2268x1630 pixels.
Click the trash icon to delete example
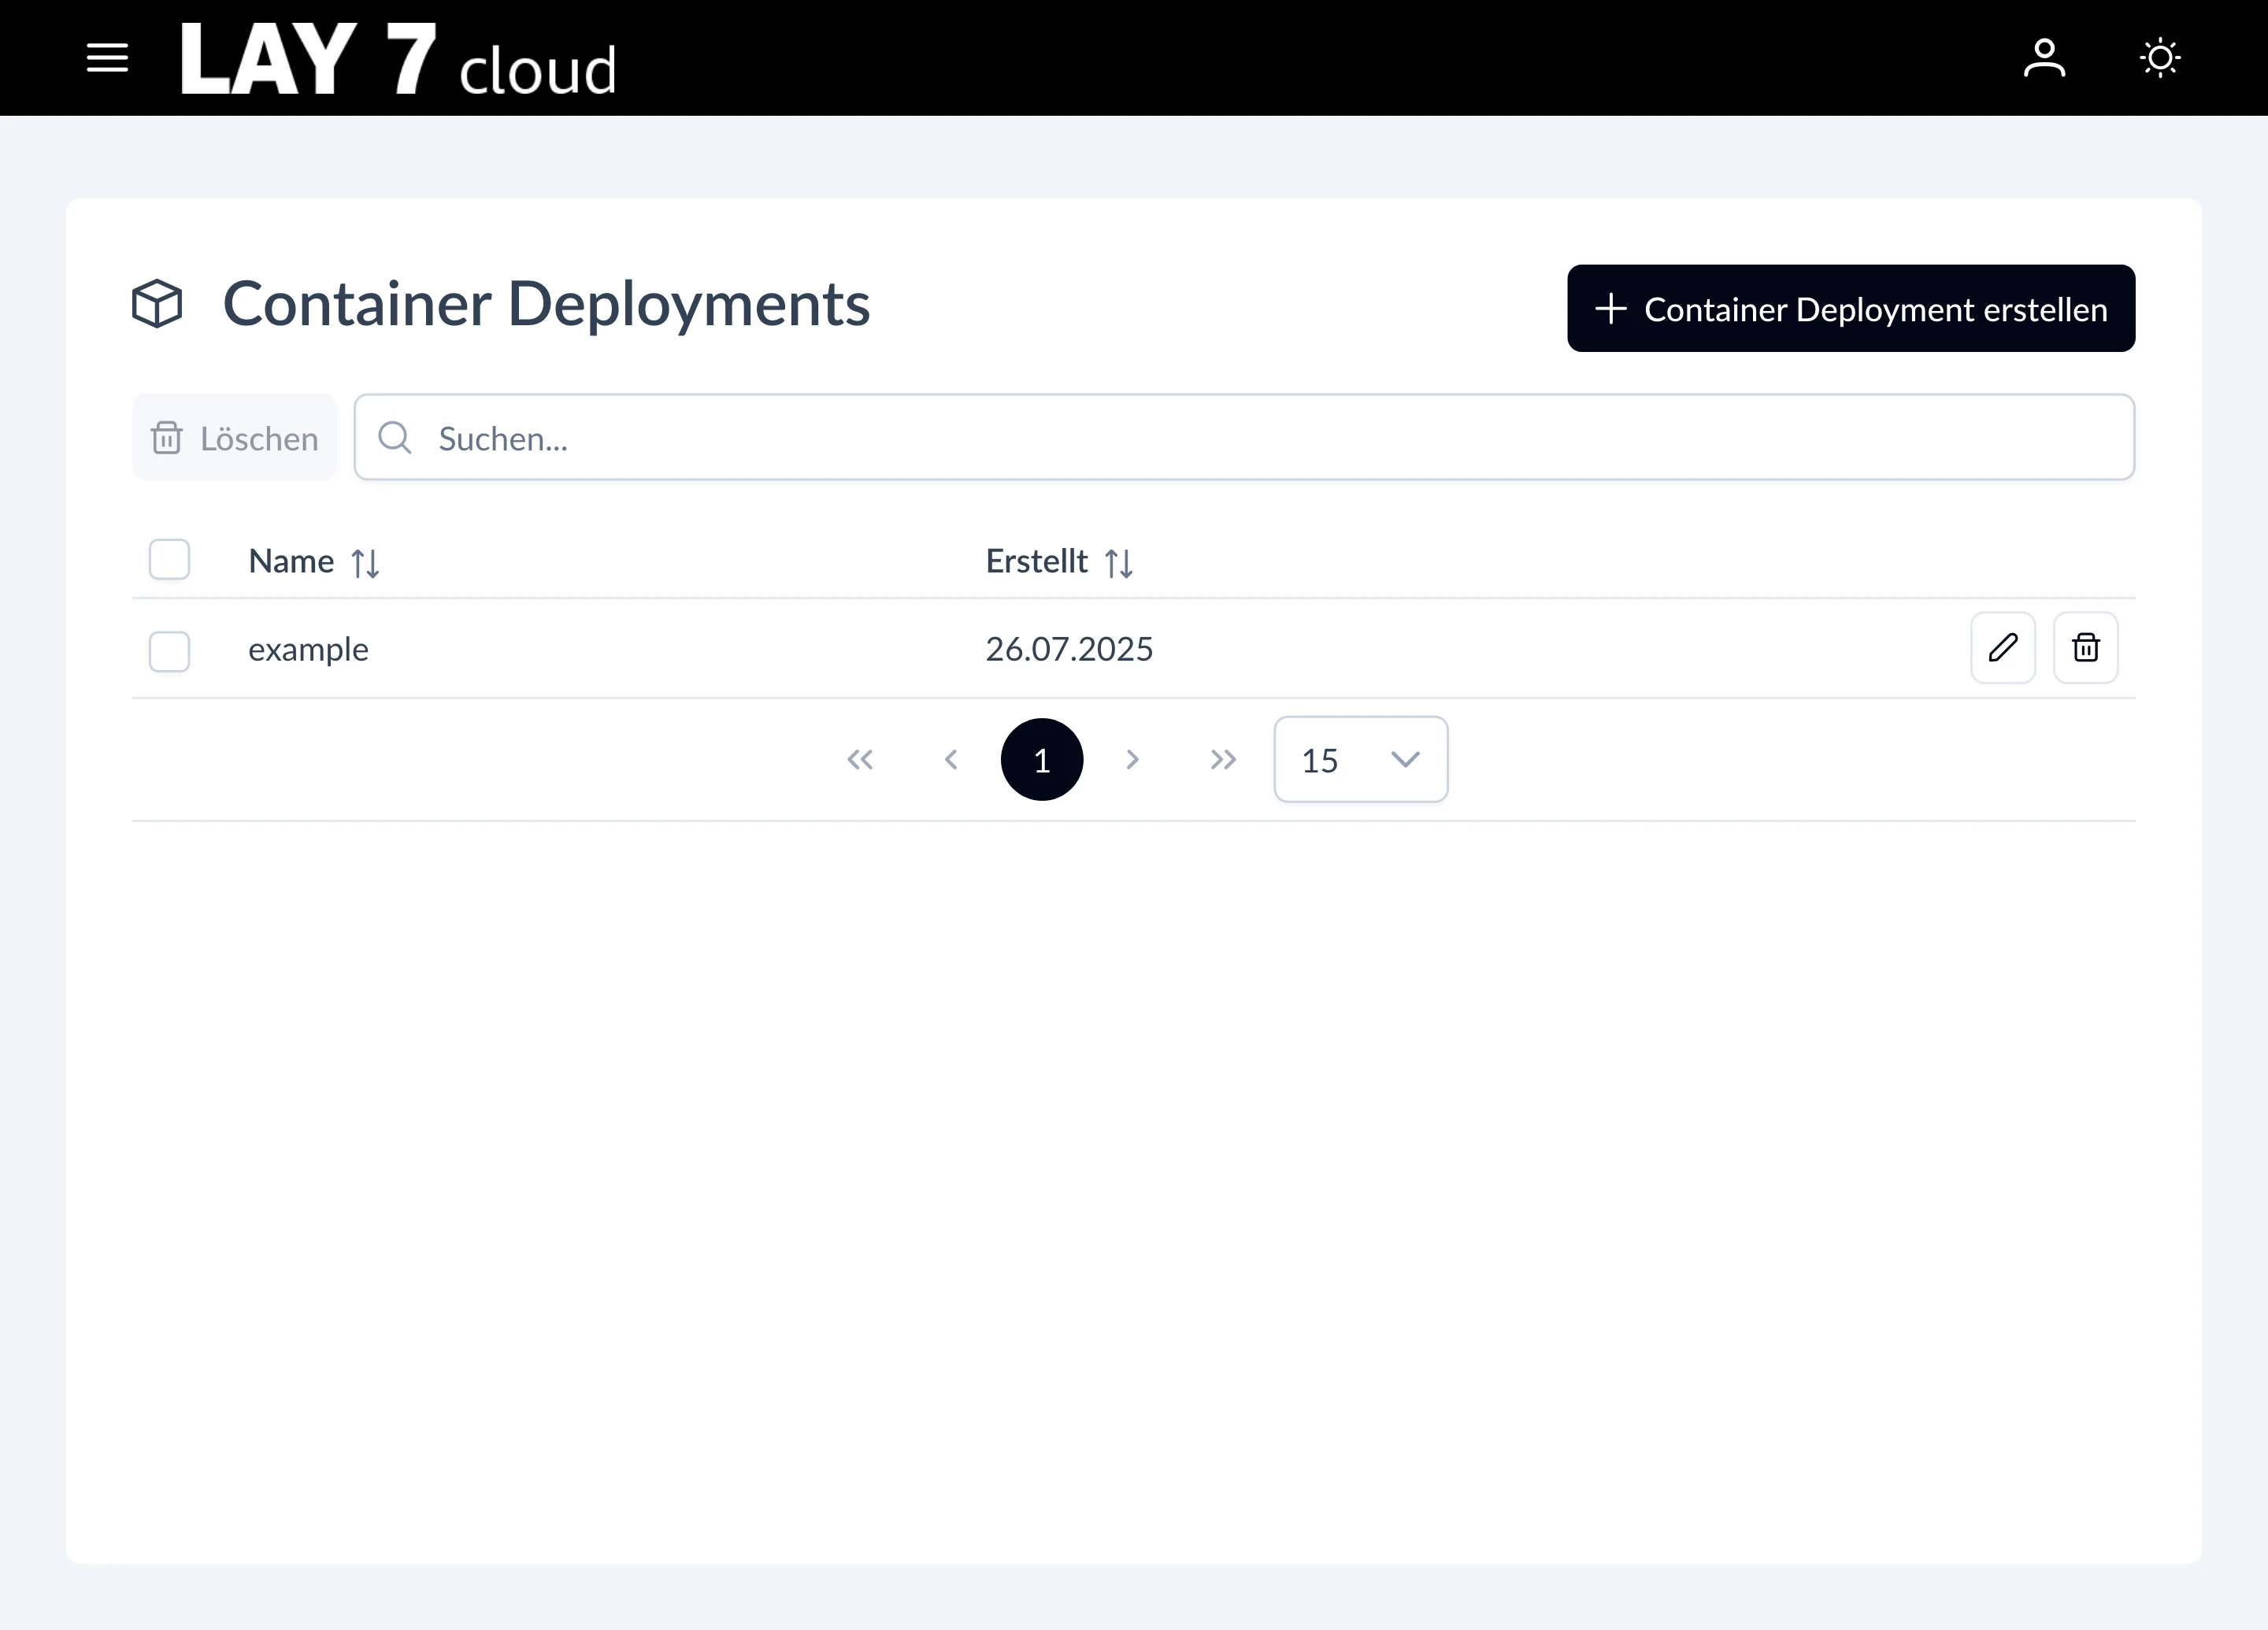[x=2086, y=648]
